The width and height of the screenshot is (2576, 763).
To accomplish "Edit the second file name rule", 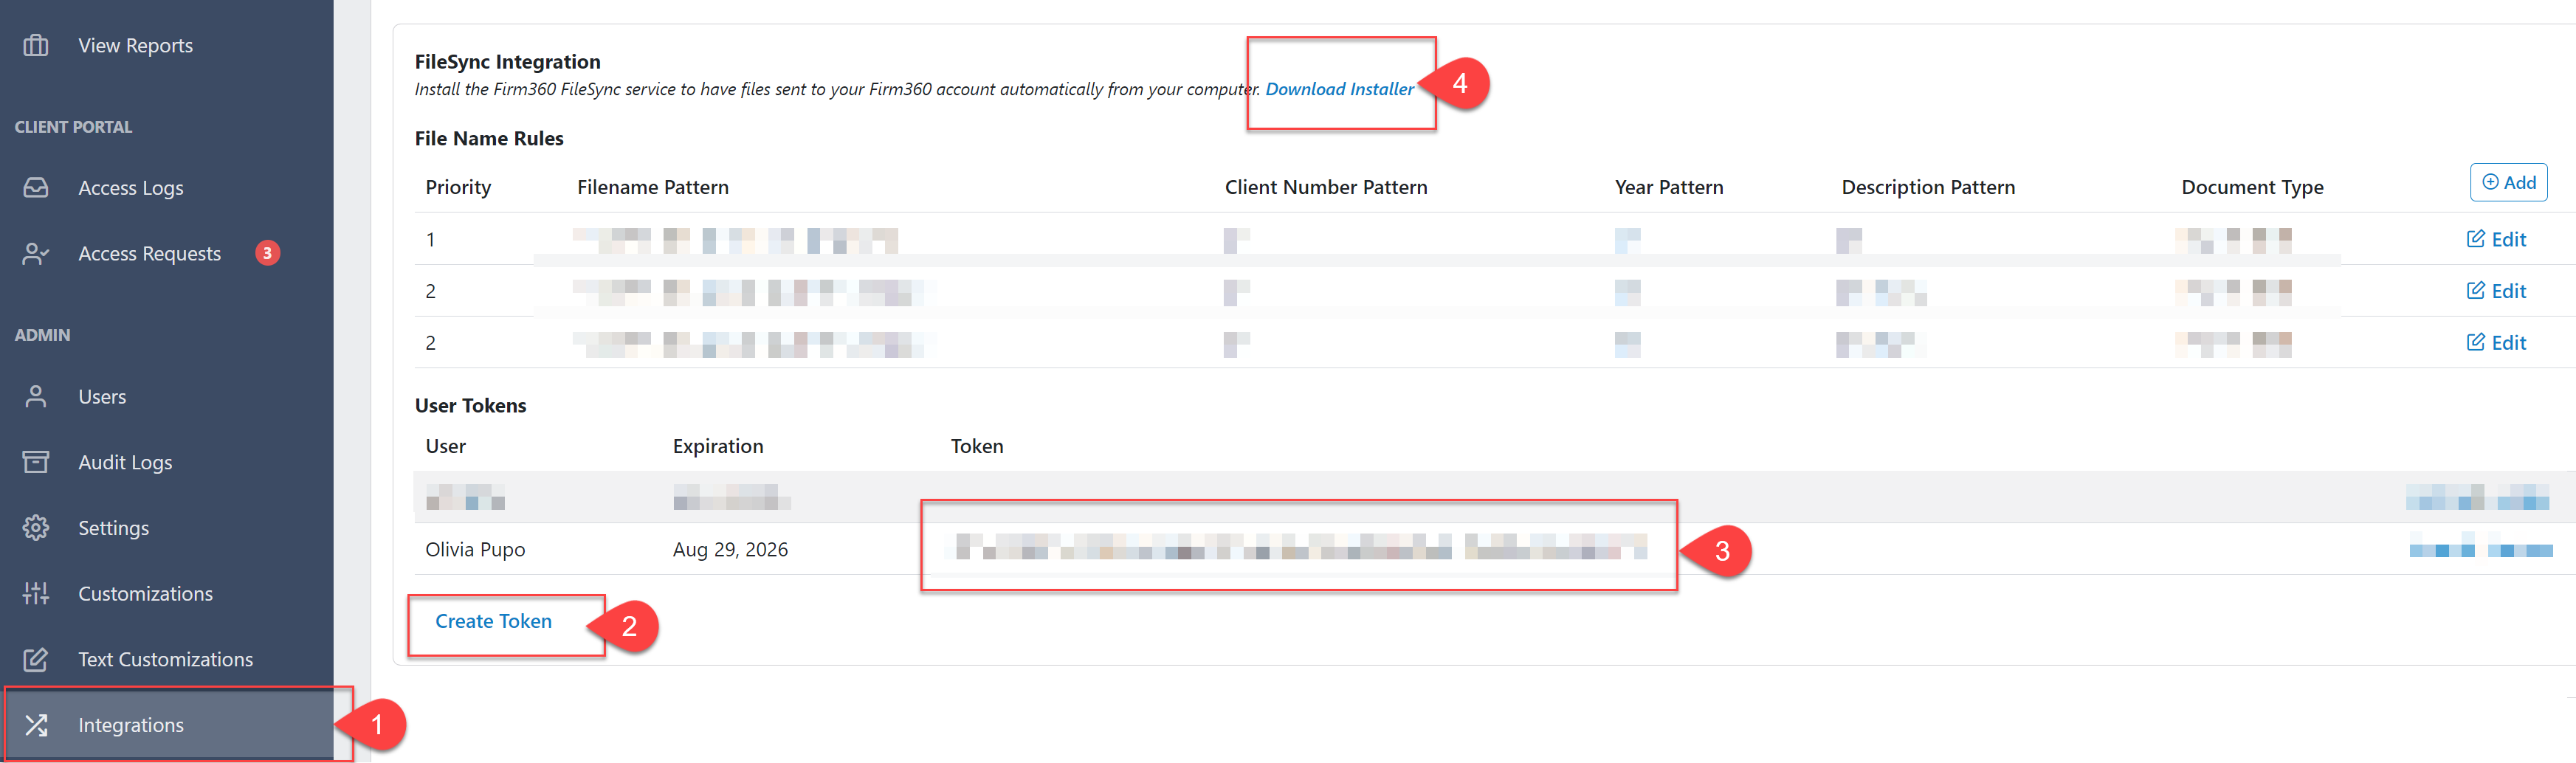I will pyautogui.click(x=2496, y=290).
